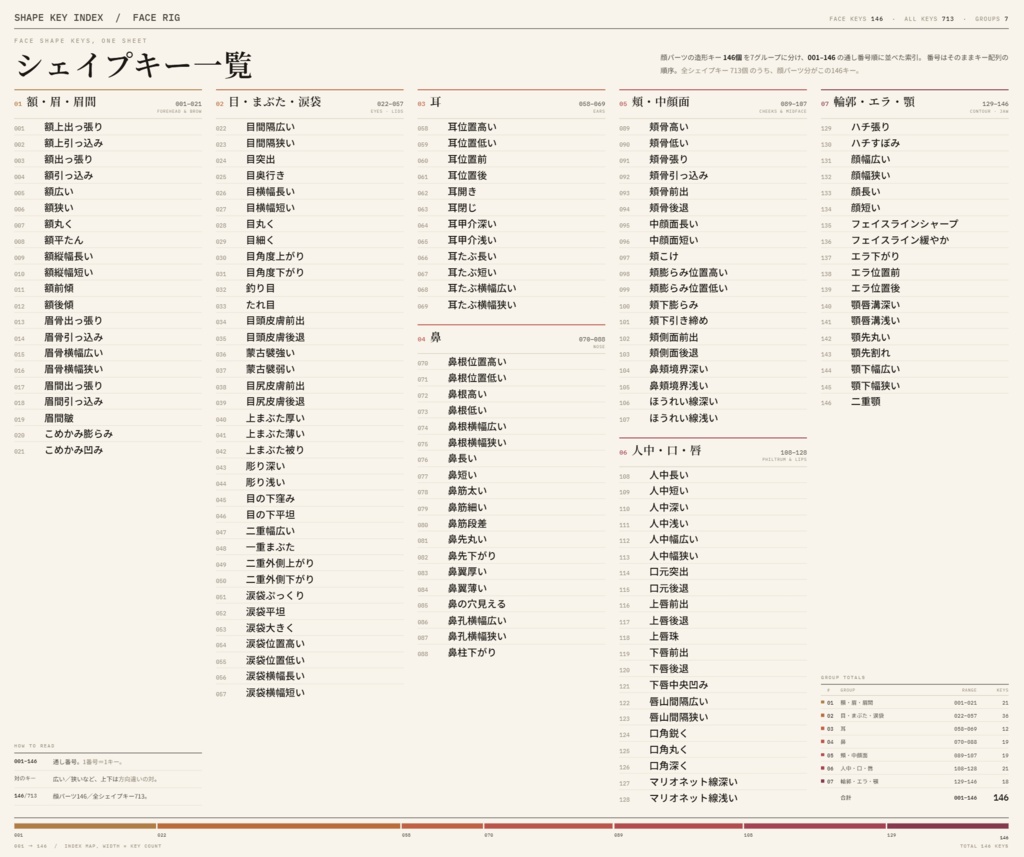The height and width of the screenshot is (857, 1024).
Task: Select index map segment starting at 129
Action: click(x=948, y=826)
